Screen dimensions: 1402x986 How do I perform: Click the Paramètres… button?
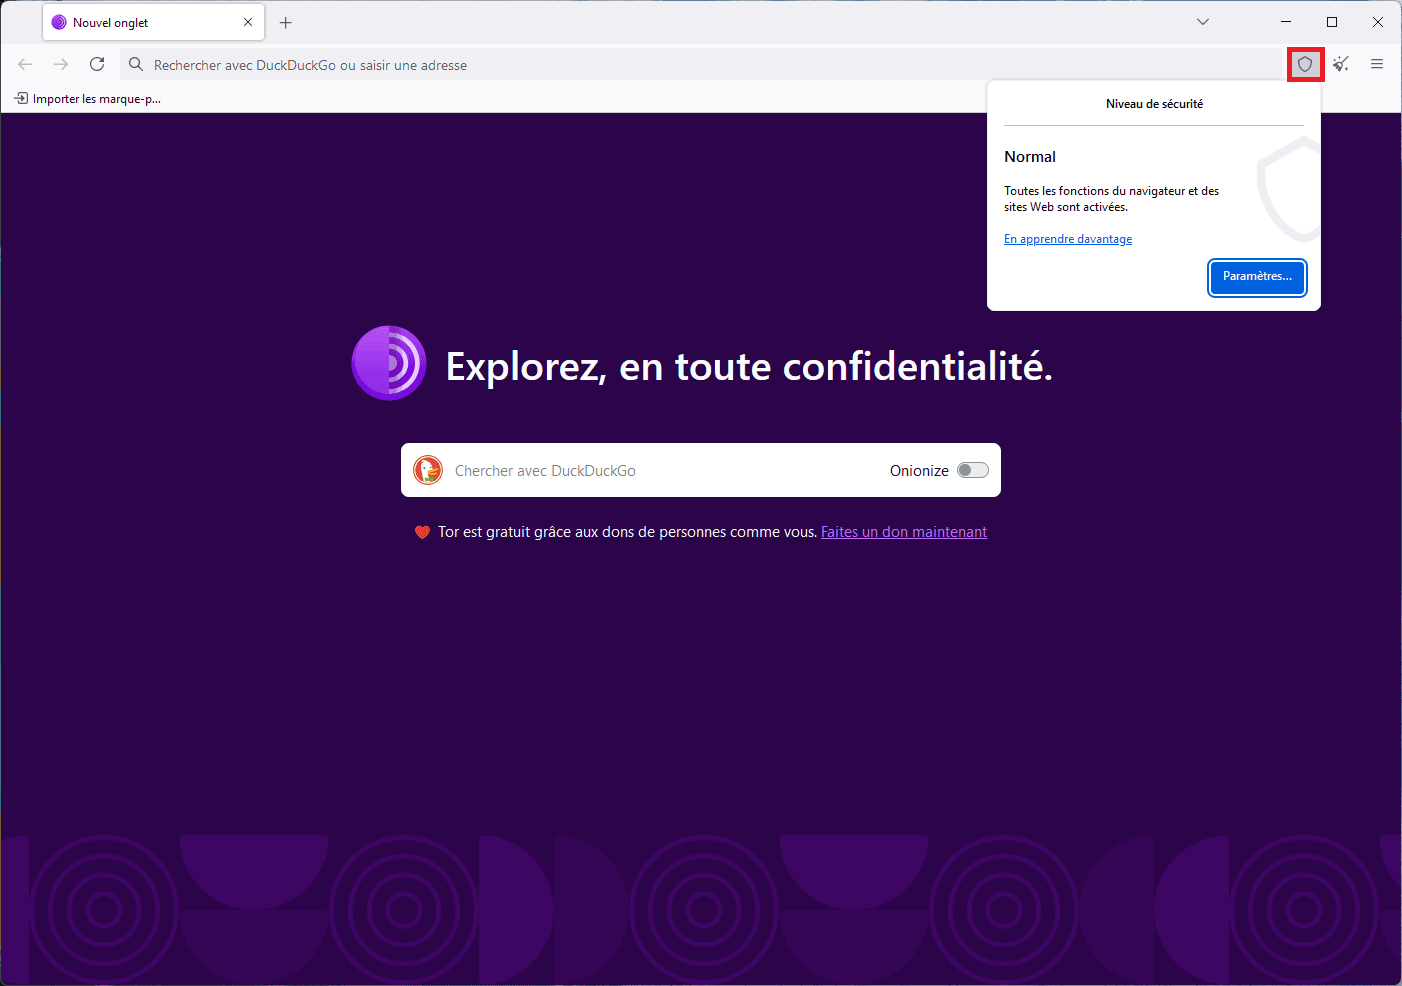1257,277
